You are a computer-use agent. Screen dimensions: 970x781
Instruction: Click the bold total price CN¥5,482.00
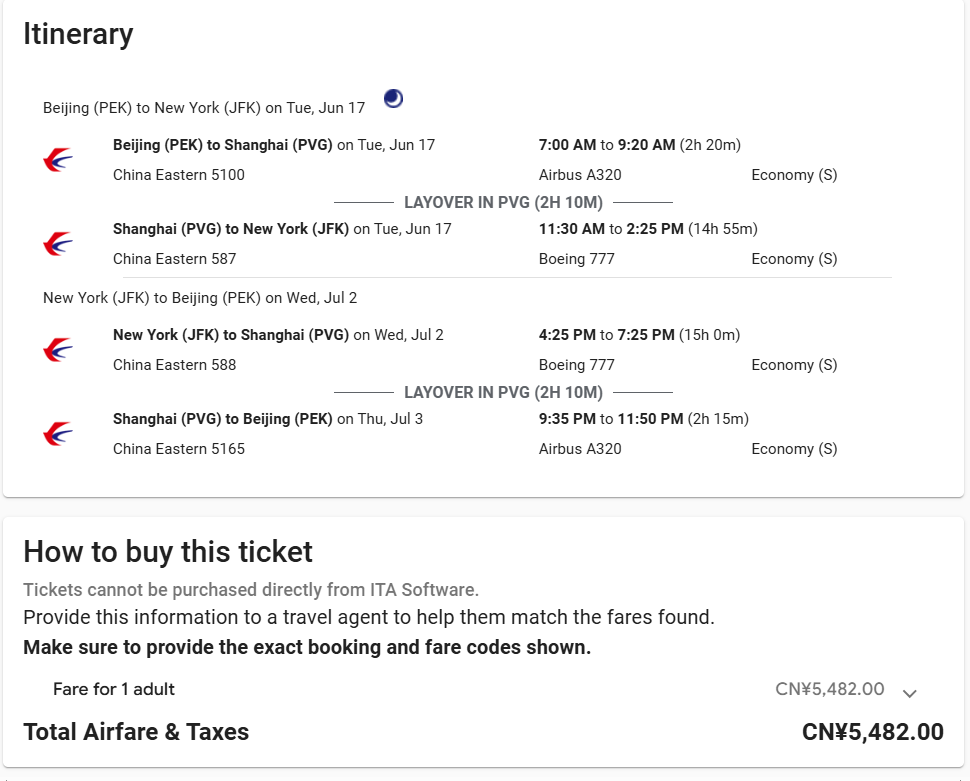[872, 732]
